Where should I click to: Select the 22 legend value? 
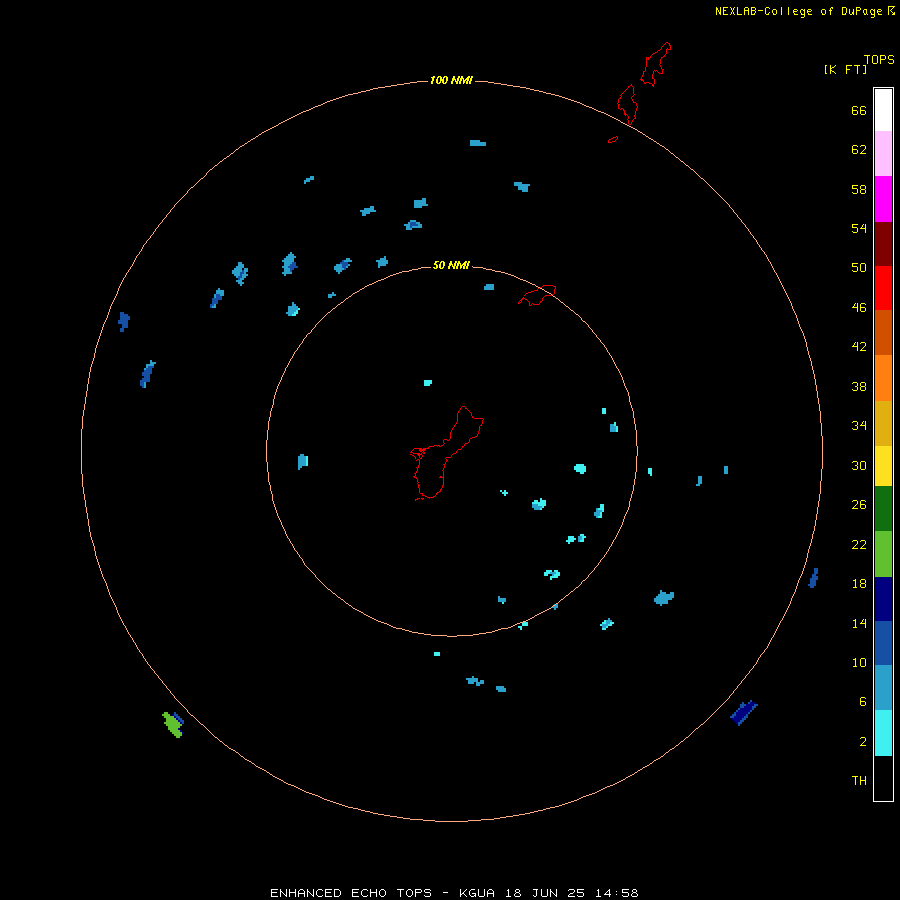coord(859,545)
